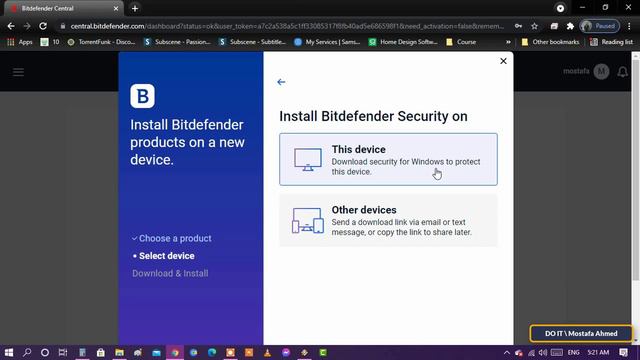Open the green Camtasia taskbar icon
Image resolution: width=640 pixels, height=360 pixels.
[323, 352]
